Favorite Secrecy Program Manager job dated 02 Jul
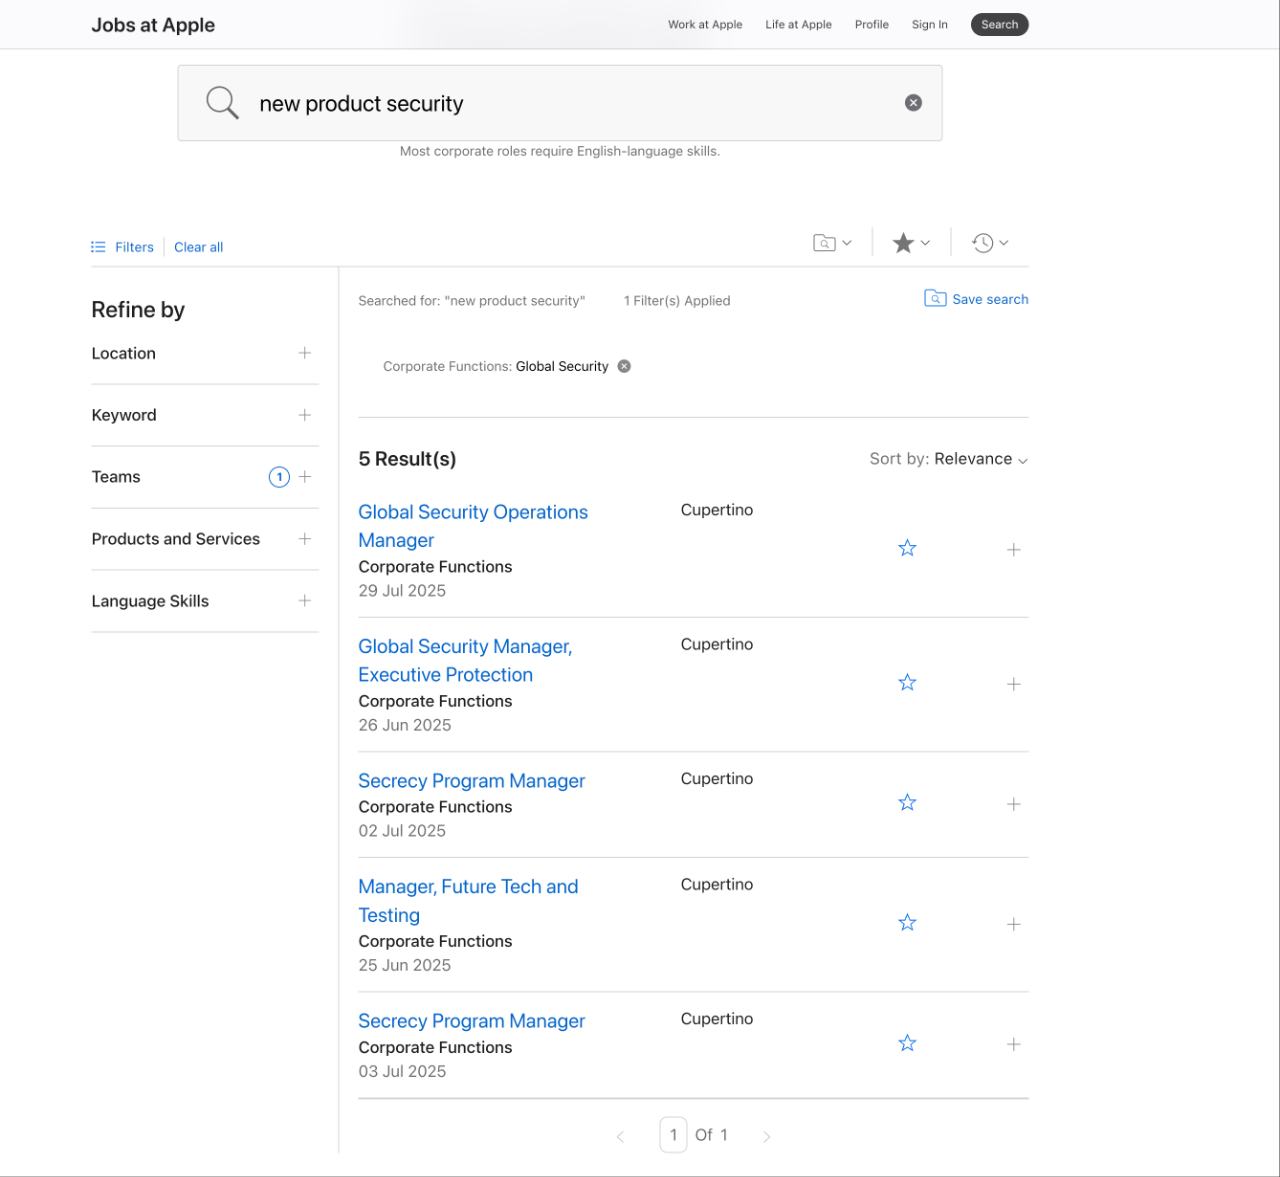This screenshot has width=1280, height=1177. point(907,803)
